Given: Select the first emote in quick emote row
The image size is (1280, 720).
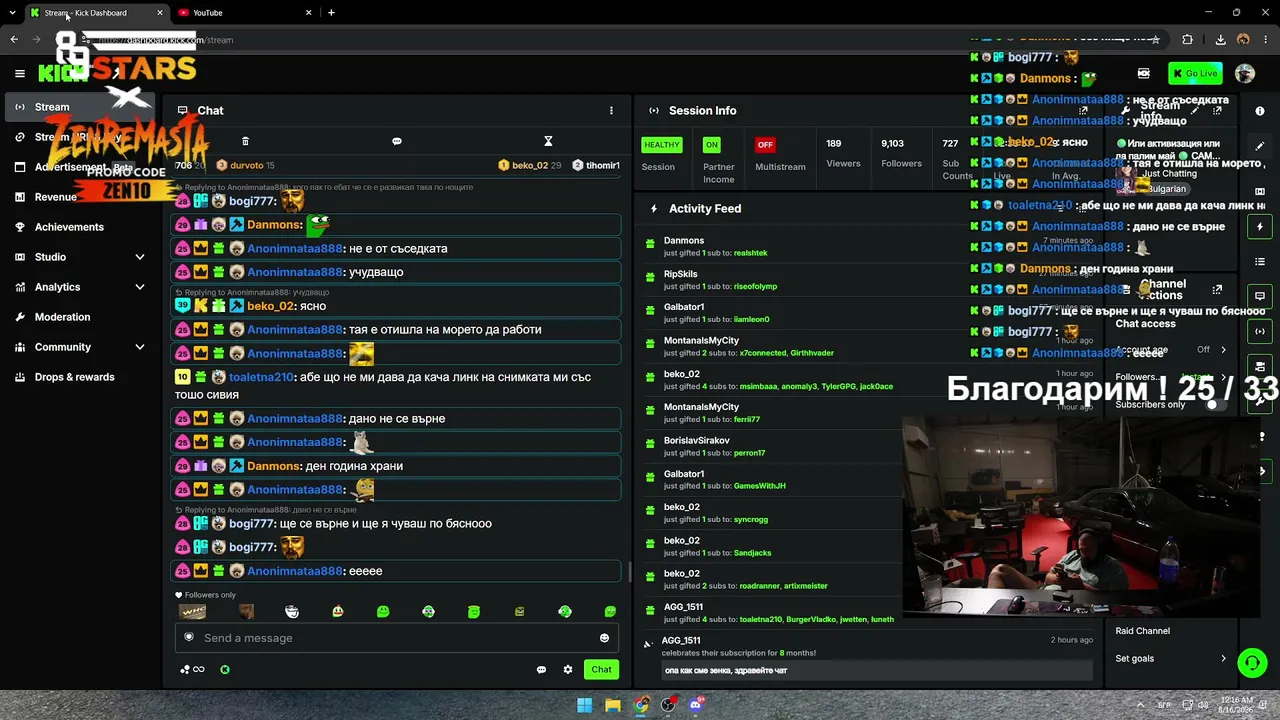Looking at the screenshot, I should coord(192,612).
